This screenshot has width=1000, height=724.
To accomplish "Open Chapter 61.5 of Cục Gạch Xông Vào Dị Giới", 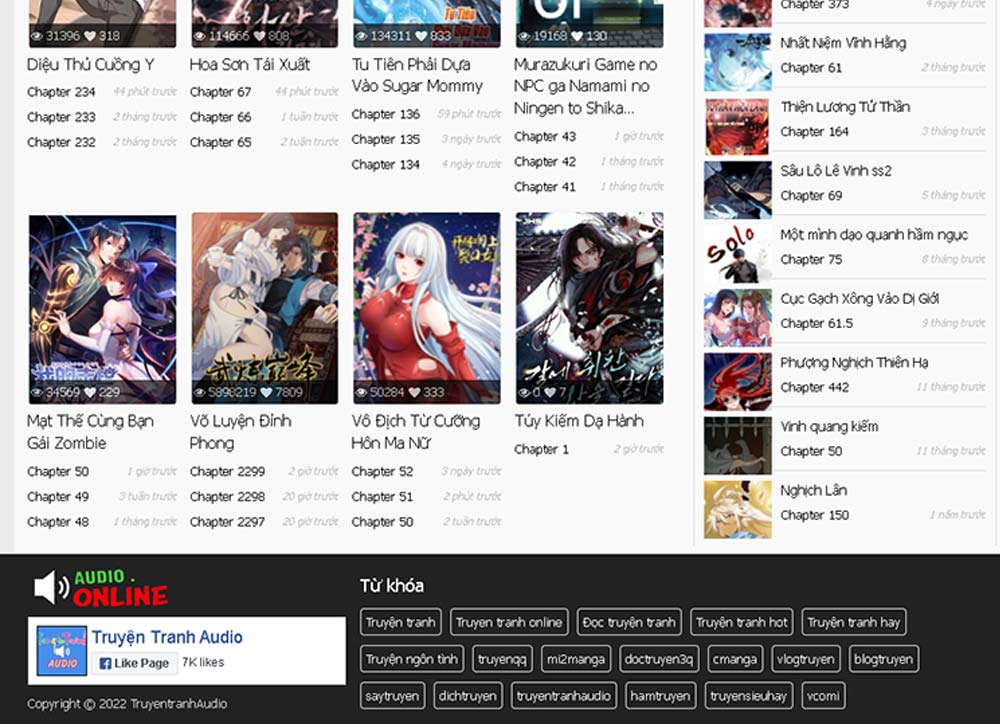I will (816, 323).
